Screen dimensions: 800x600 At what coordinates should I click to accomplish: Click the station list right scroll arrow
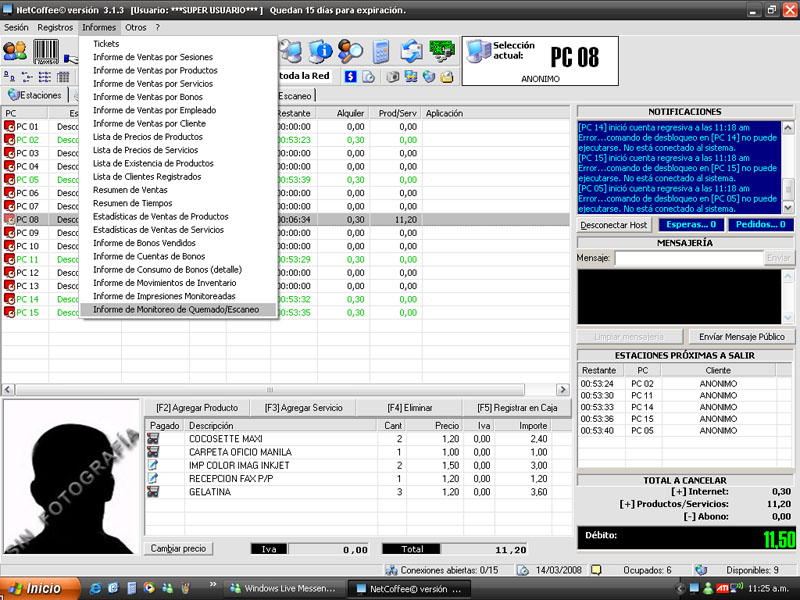click(562, 389)
